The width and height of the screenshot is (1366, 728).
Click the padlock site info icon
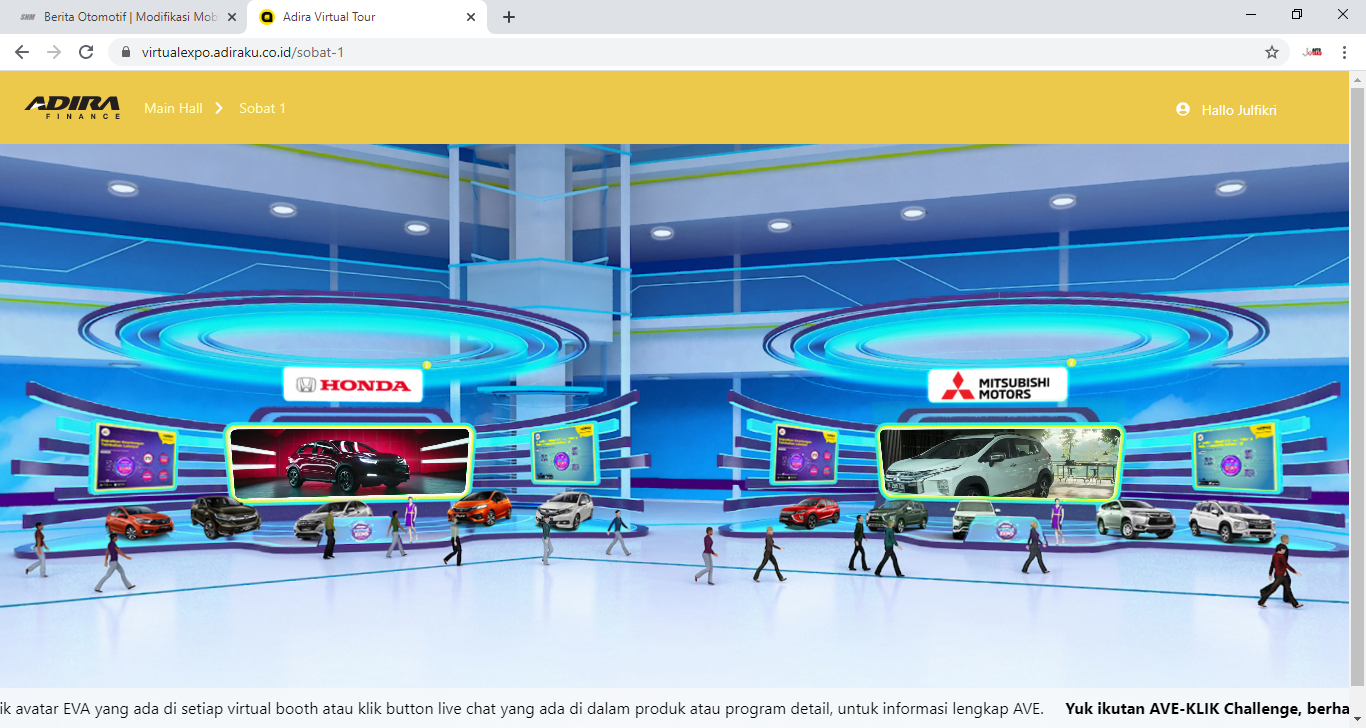coord(126,52)
